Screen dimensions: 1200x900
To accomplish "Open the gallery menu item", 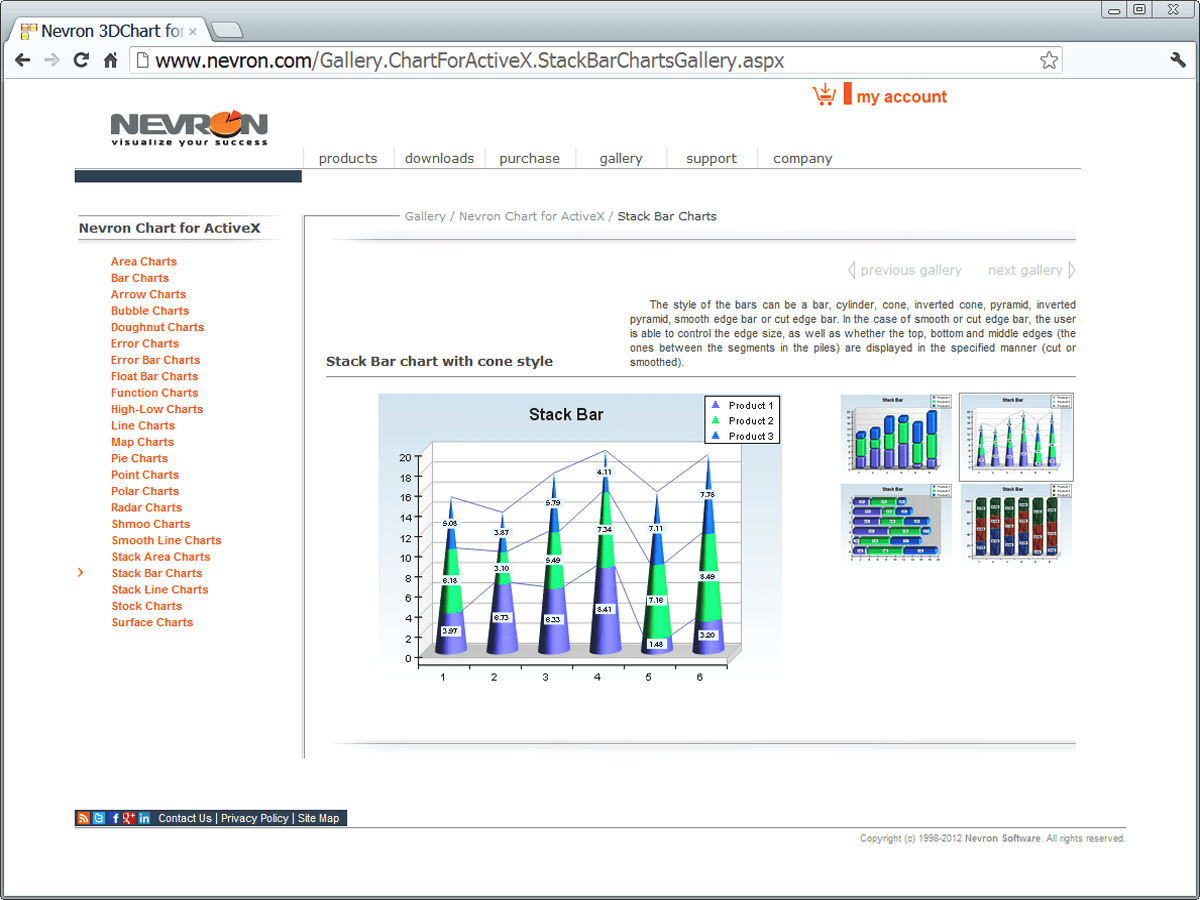I will 620,158.
